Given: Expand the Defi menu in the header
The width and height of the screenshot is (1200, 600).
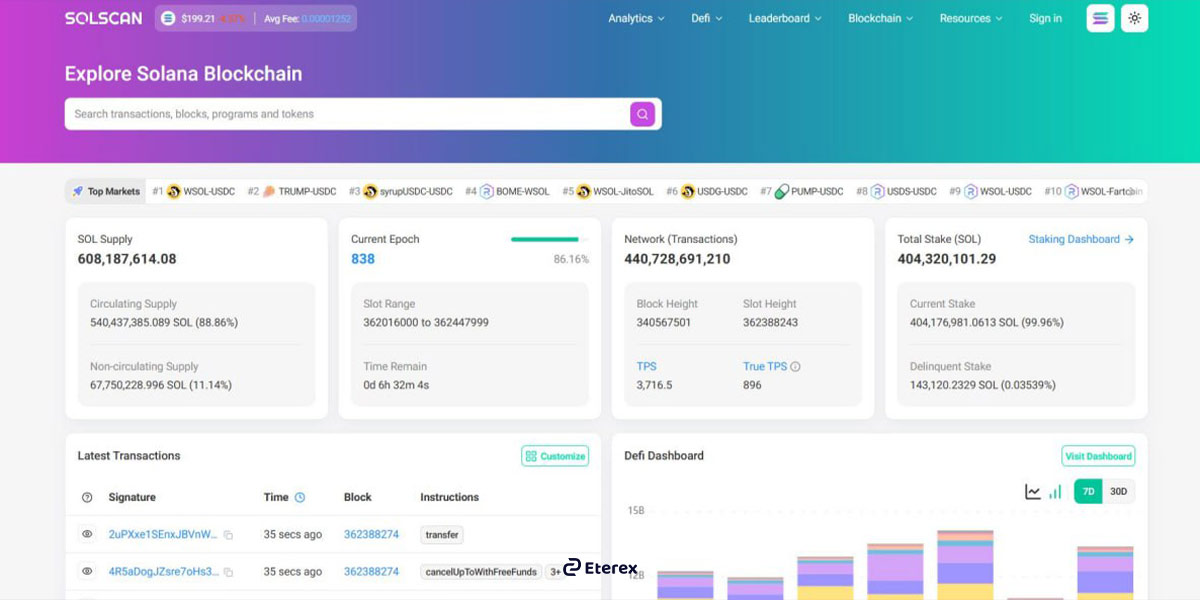Looking at the screenshot, I should (707, 18).
